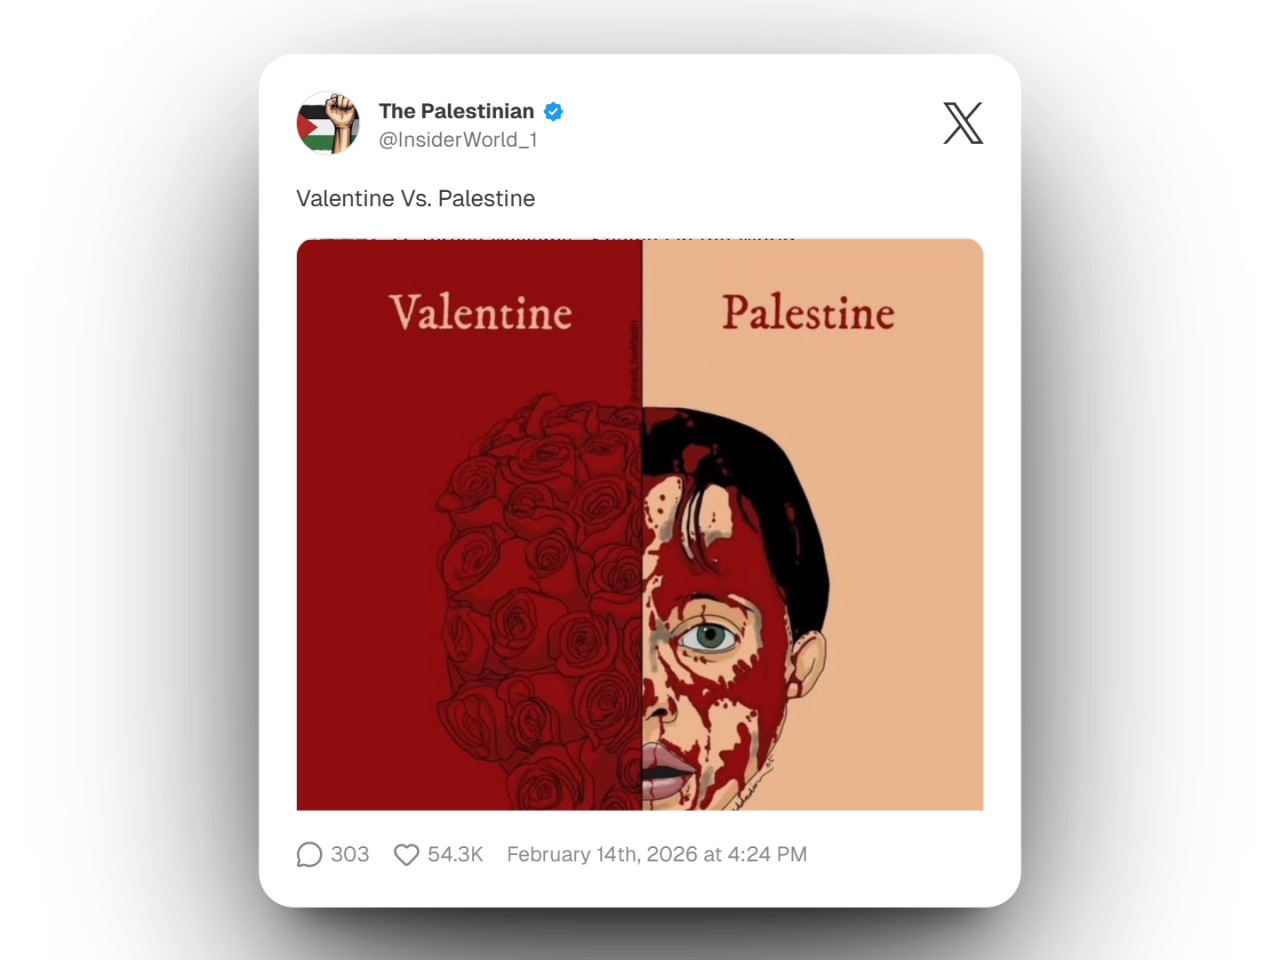Click the 54.3K likes count

coord(455,855)
